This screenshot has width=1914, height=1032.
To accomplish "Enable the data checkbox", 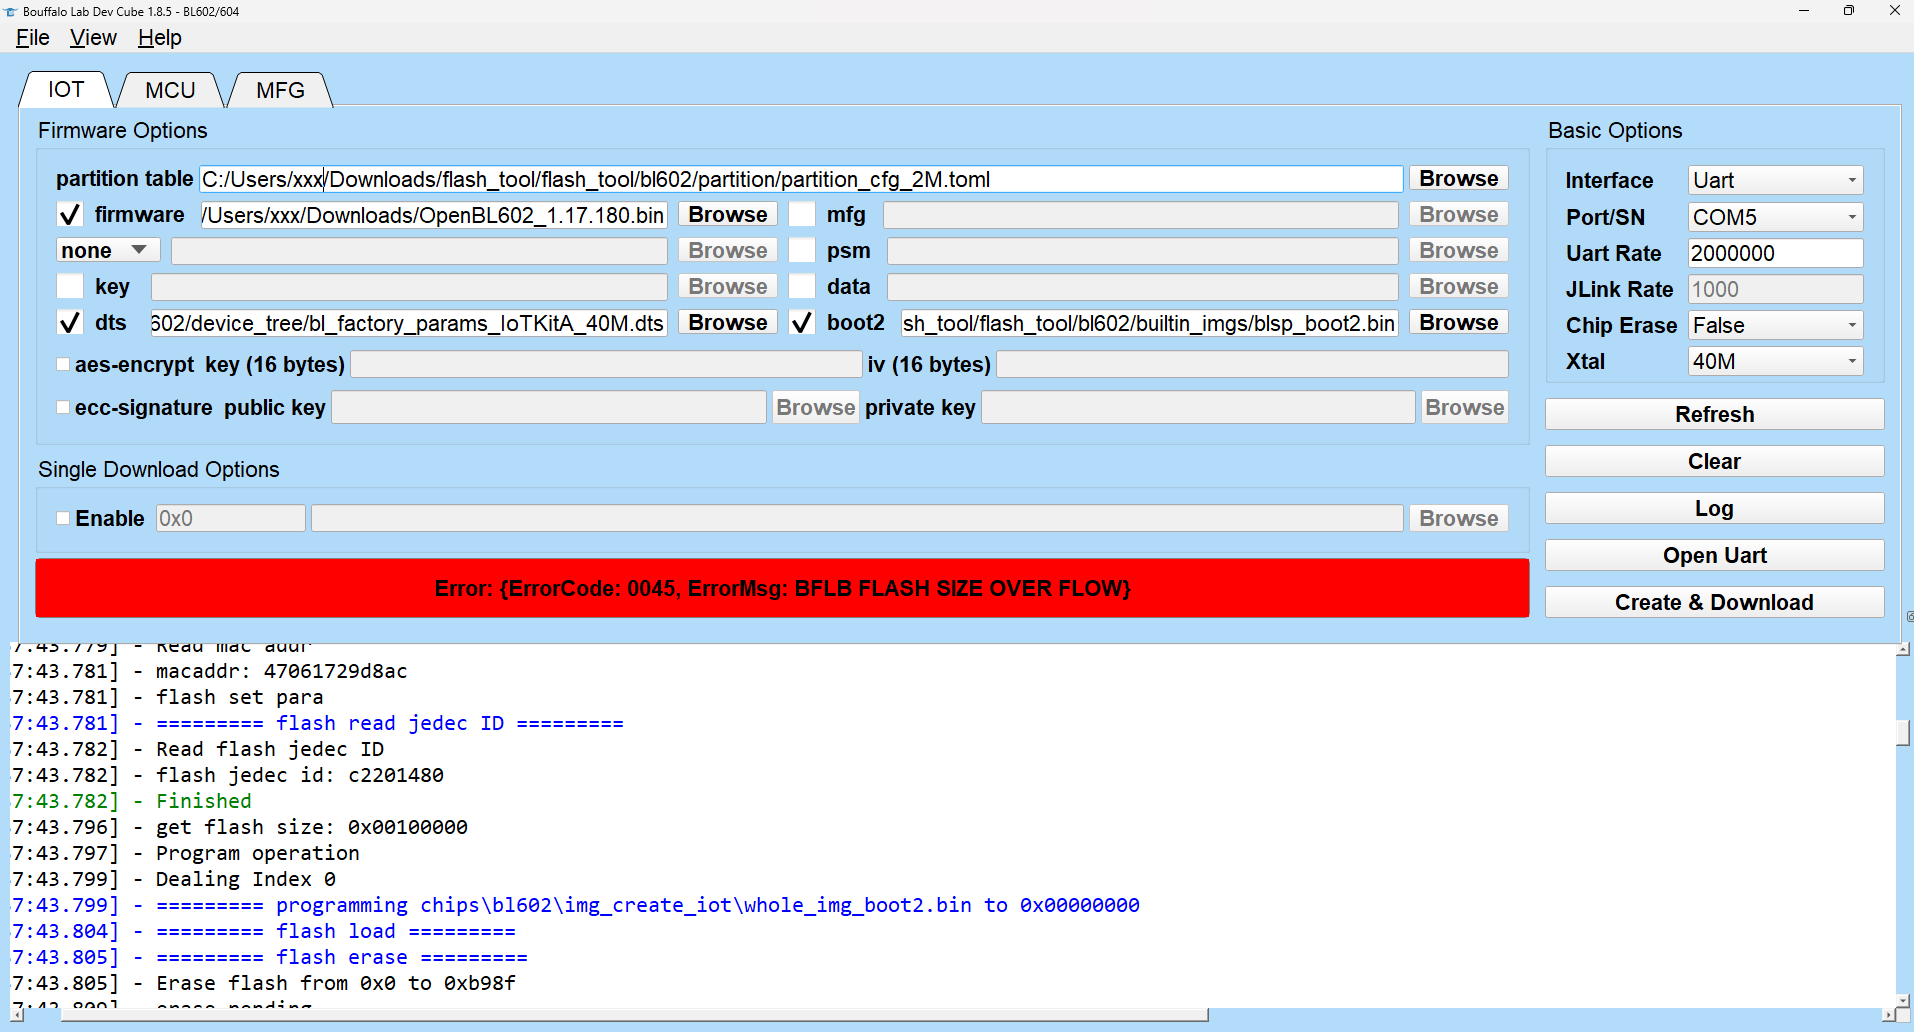I will pos(802,286).
